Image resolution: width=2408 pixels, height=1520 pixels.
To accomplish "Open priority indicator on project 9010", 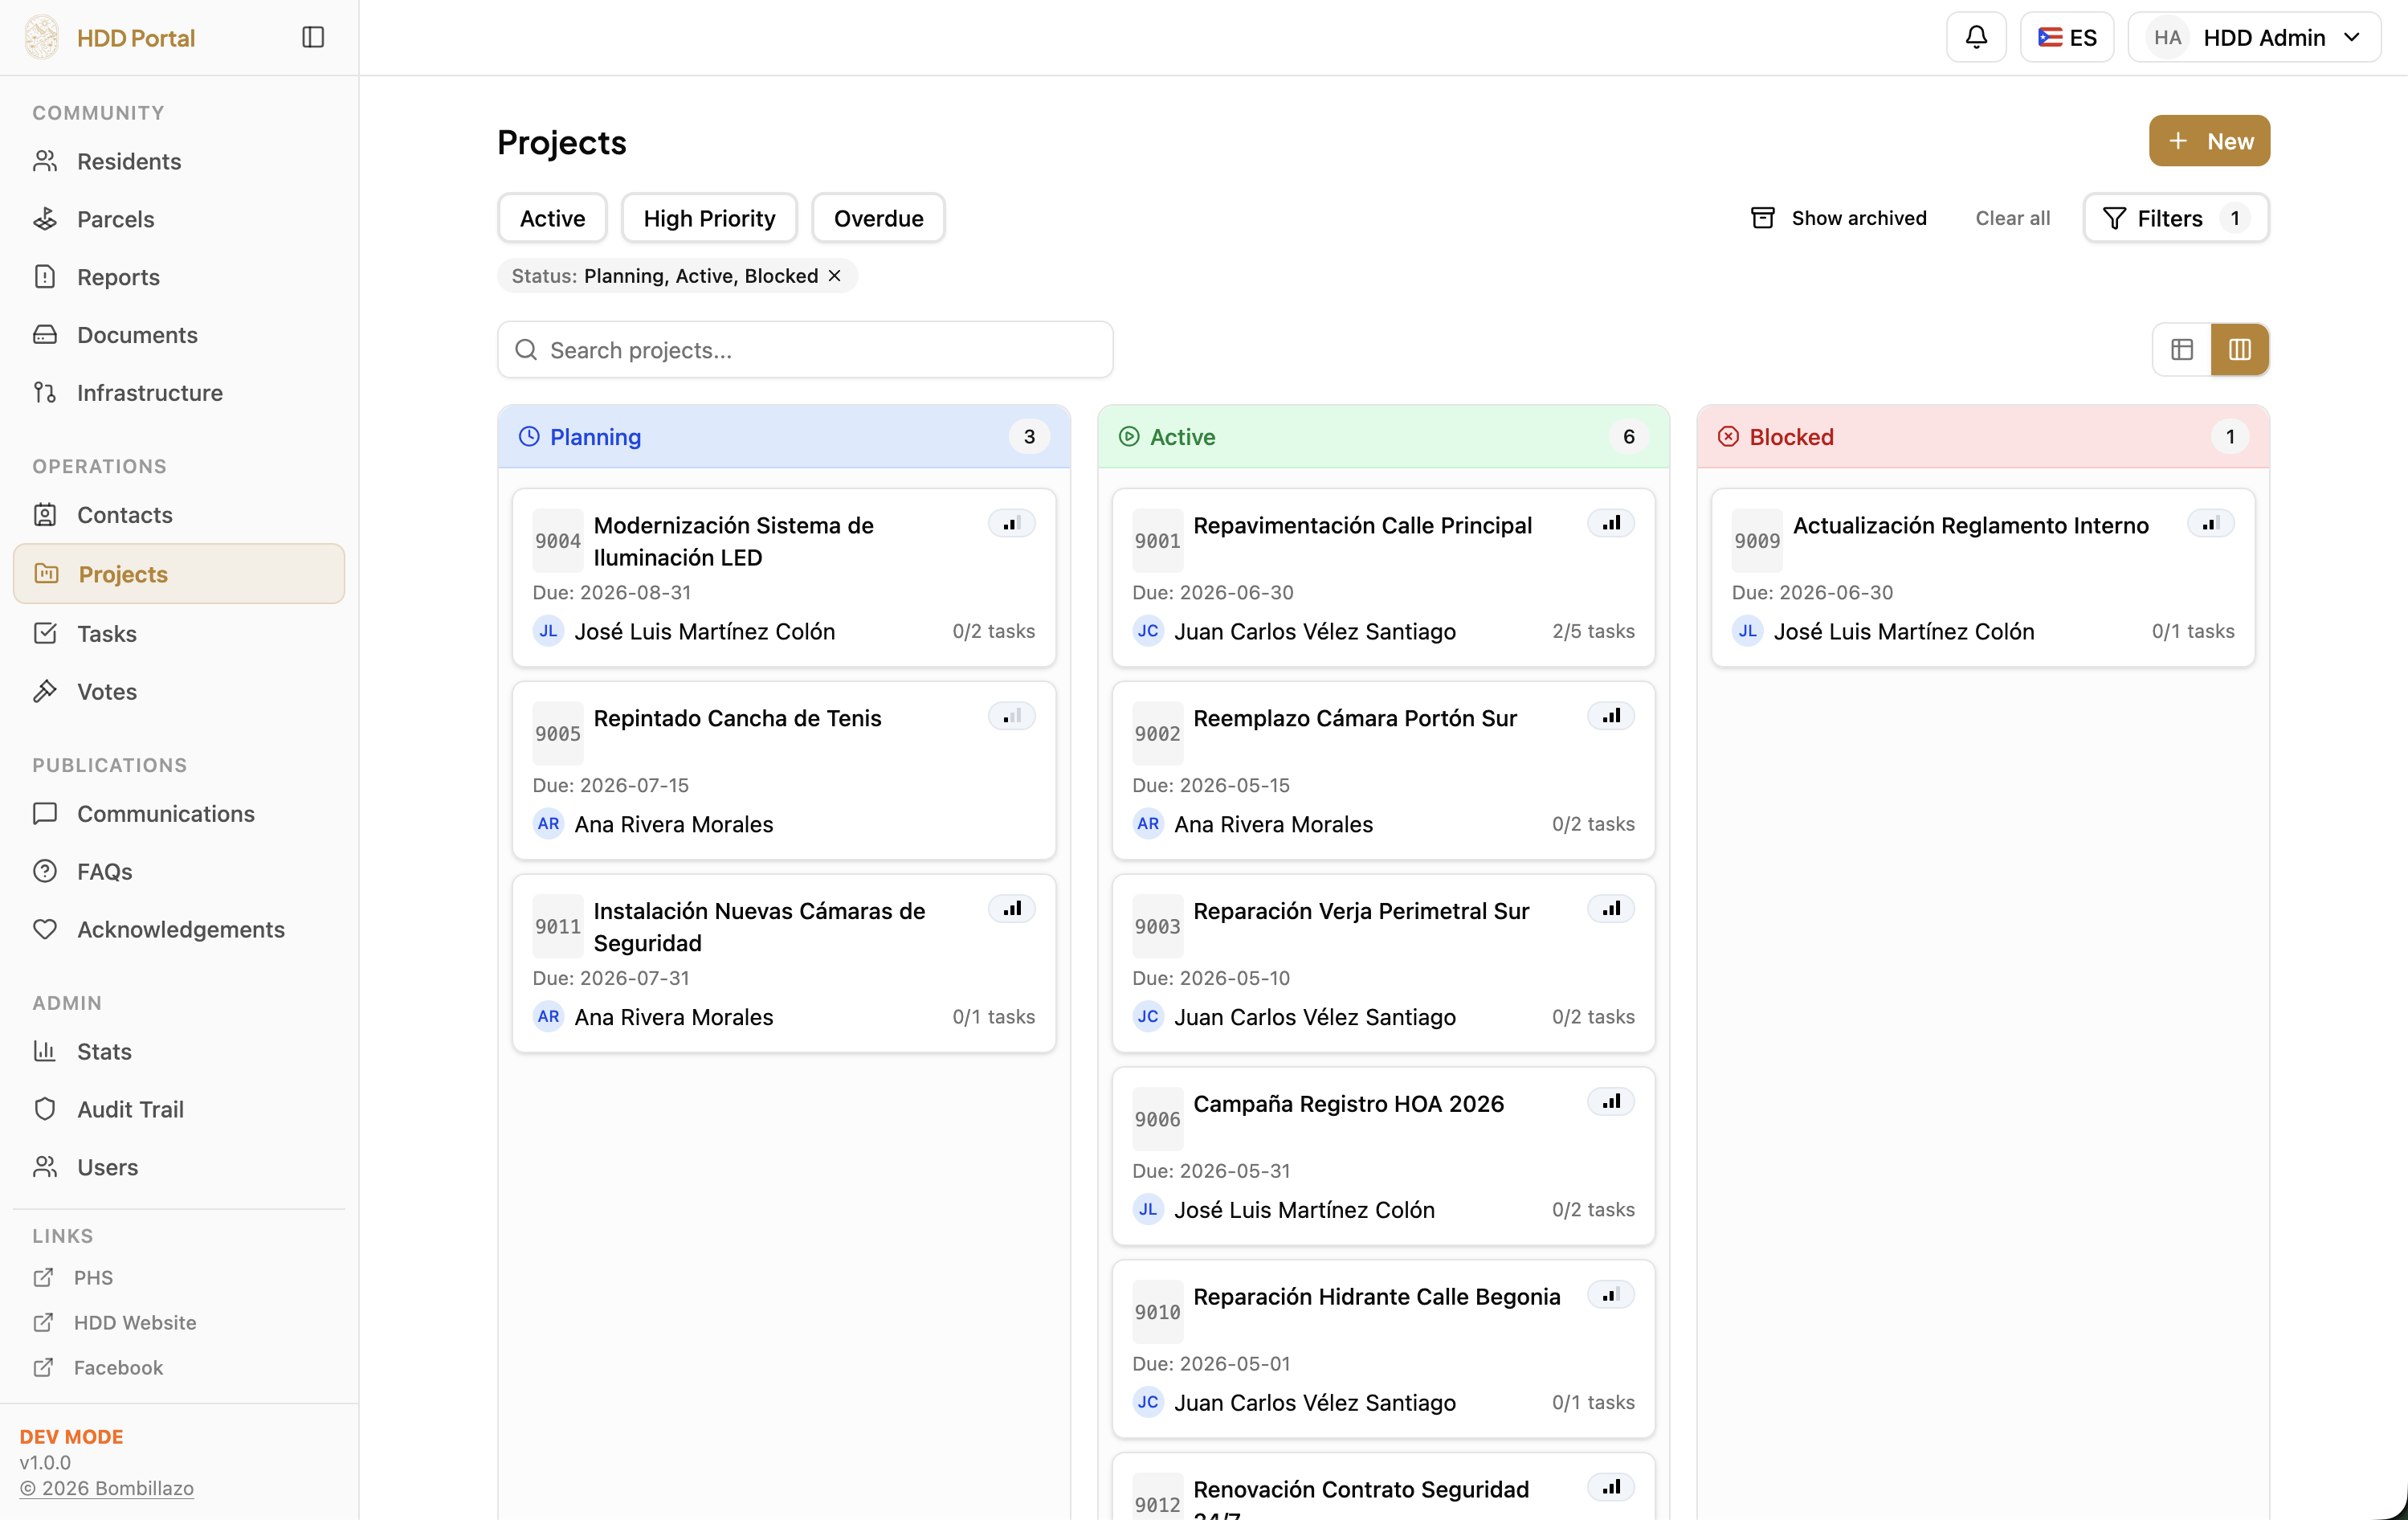I will tap(1611, 1295).
